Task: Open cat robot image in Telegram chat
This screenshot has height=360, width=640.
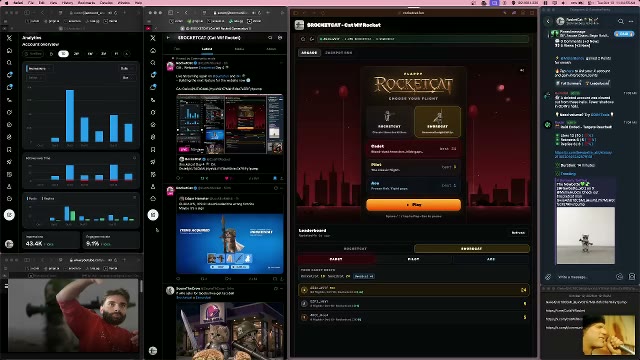Action: [x=586, y=236]
